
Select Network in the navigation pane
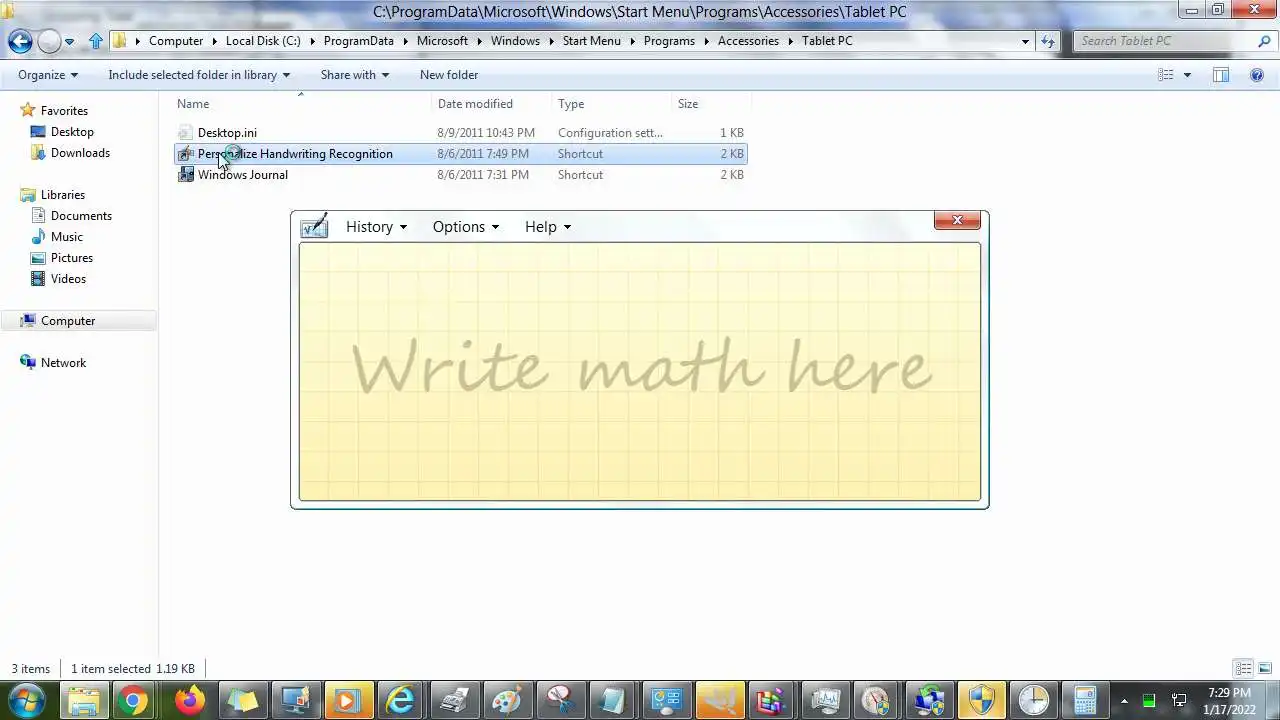click(x=63, y=363)
